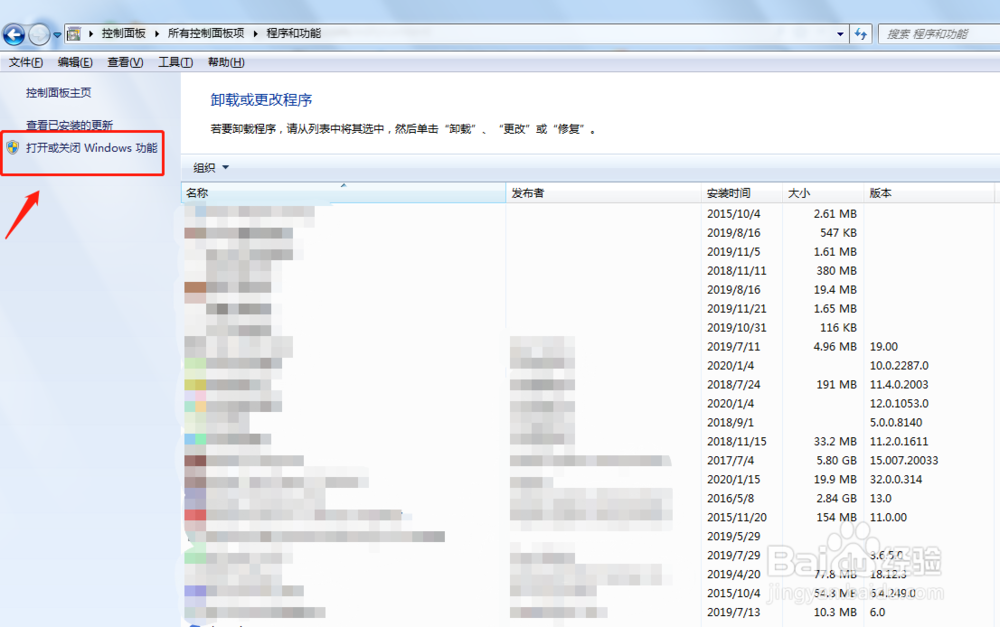Click the greyed forward navigation arrow
Image resolution: width=1000 pixels, height=627 pixels.
click(39, 34)
